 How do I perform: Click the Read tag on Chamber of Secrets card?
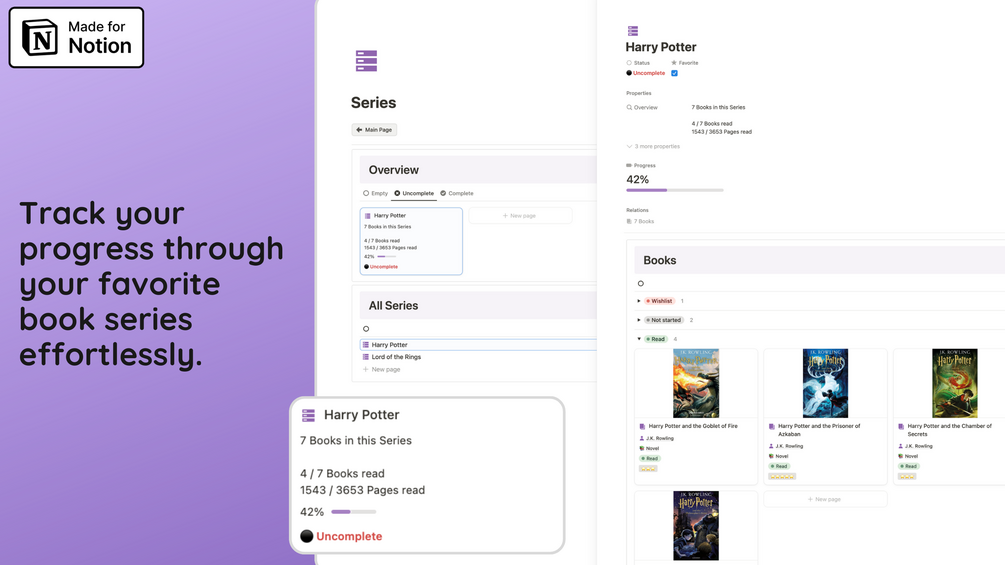pos(908,466)
